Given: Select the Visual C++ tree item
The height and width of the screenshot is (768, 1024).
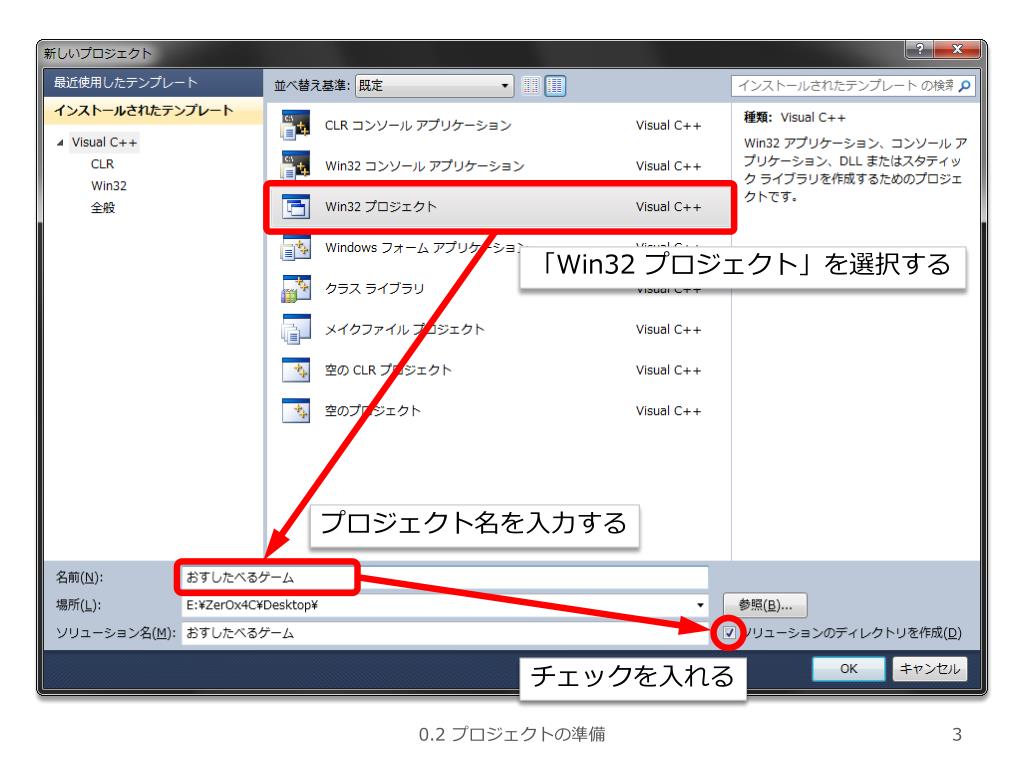Looking at the screenshot, I should (x=104, y=142).
